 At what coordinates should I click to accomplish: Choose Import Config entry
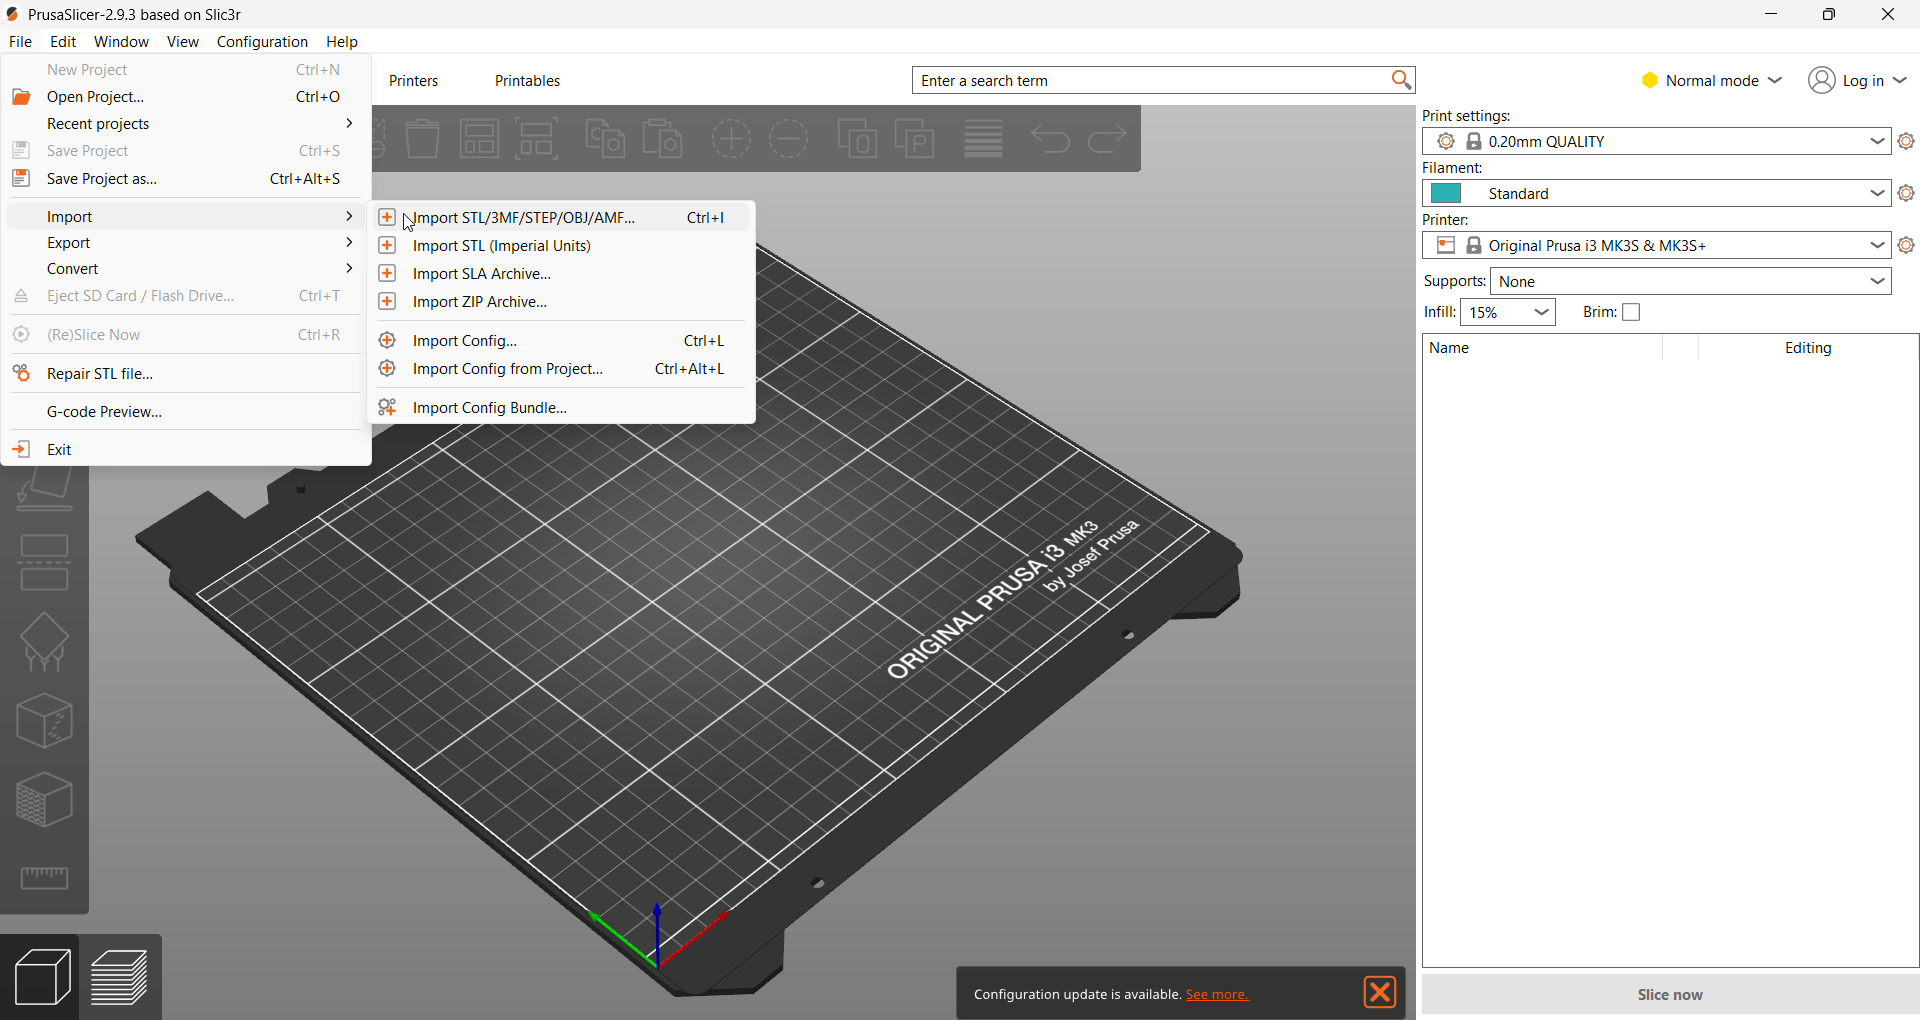coord(562,341)
